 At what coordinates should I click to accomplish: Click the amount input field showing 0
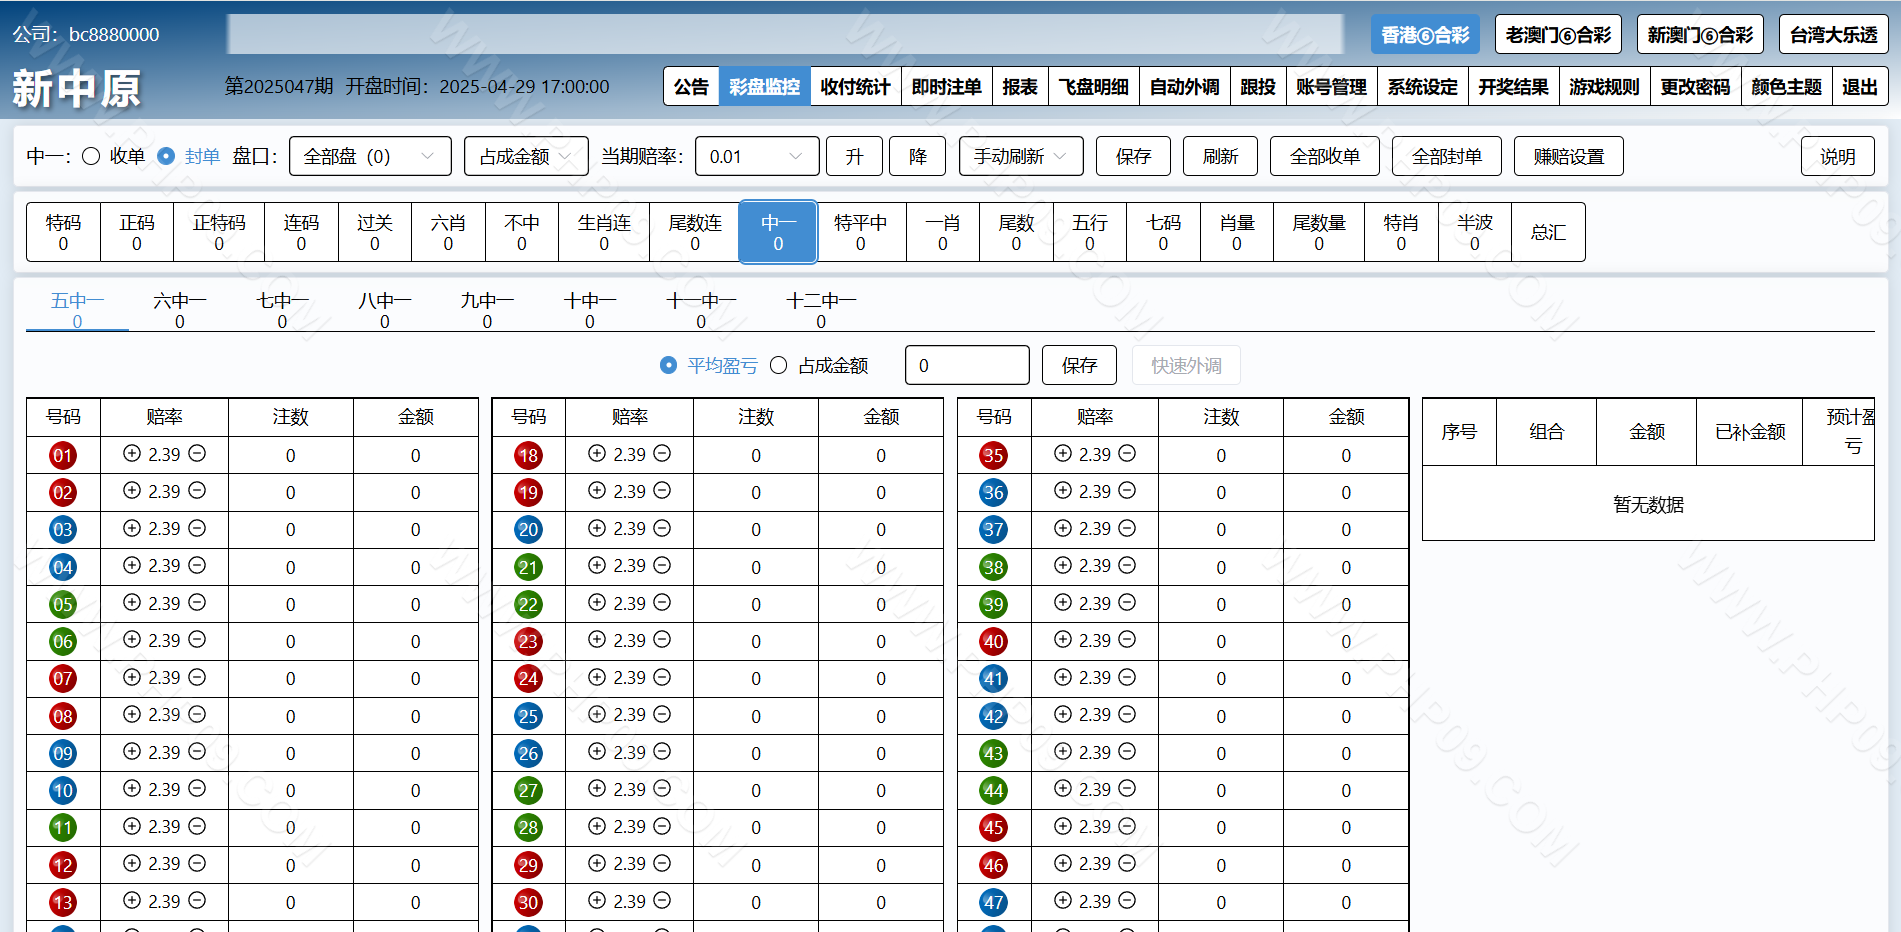click(966, 366)
